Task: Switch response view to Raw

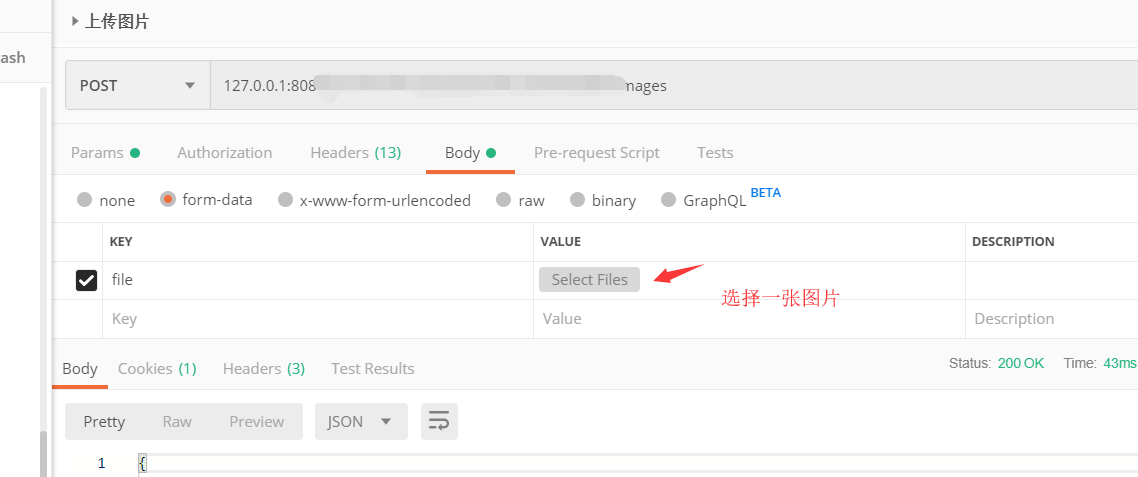Action: coord(177,422)
